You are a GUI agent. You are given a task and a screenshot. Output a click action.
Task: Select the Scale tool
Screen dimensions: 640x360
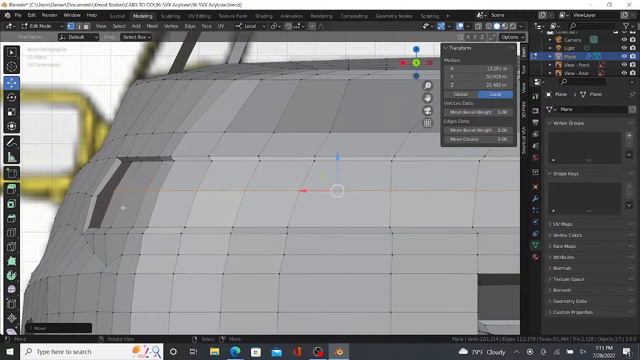point(11,112)
